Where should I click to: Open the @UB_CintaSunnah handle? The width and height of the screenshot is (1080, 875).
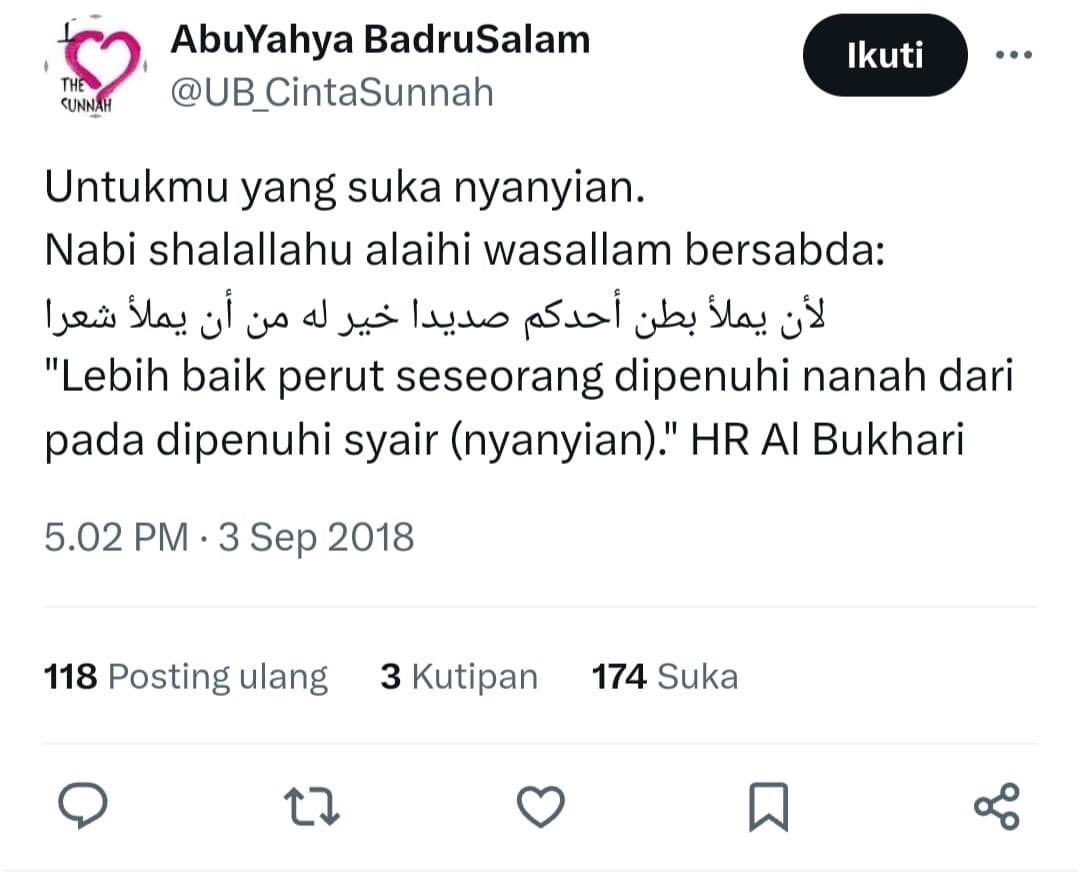(332, 92)
